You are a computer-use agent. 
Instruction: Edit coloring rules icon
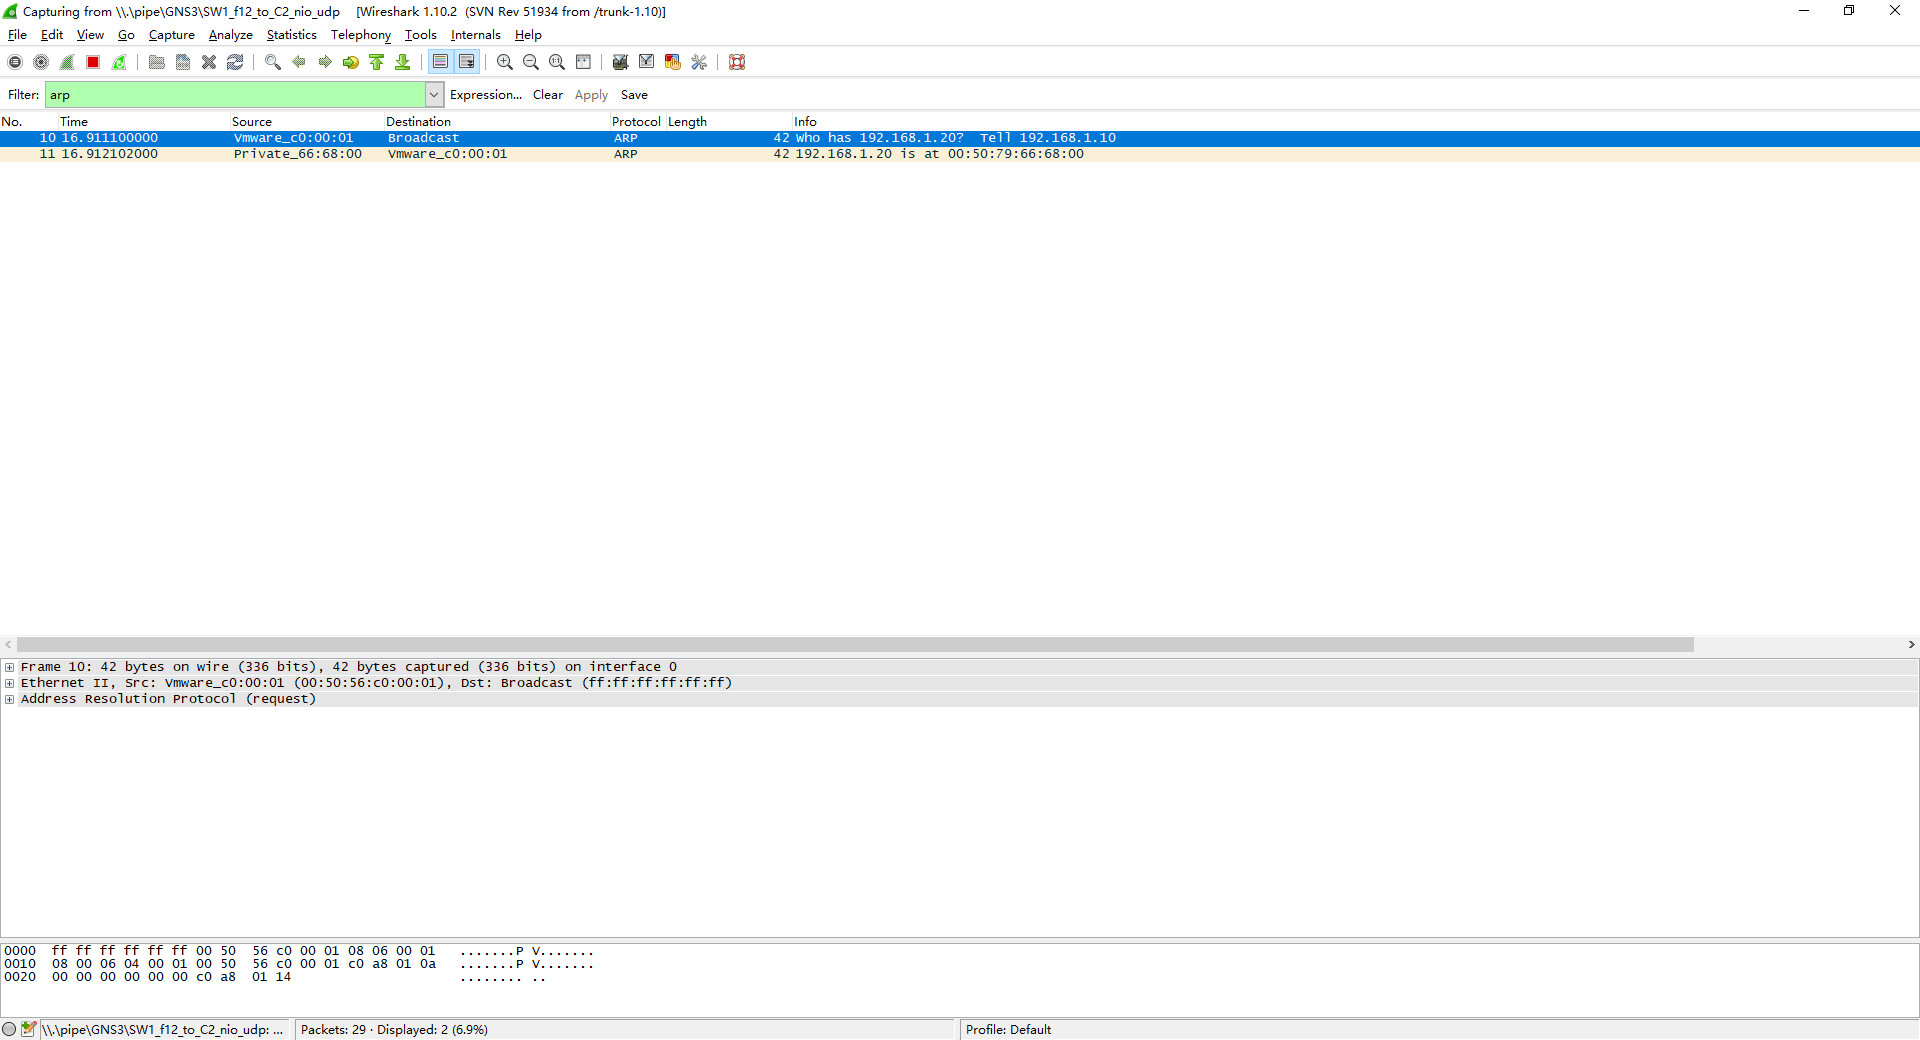tap(673, 62)
